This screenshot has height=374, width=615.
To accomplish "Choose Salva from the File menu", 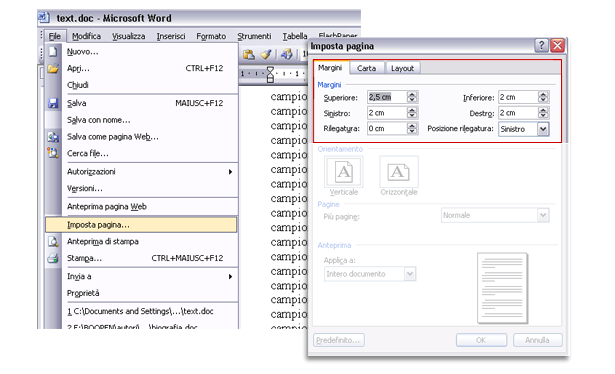I will point(141,103).
